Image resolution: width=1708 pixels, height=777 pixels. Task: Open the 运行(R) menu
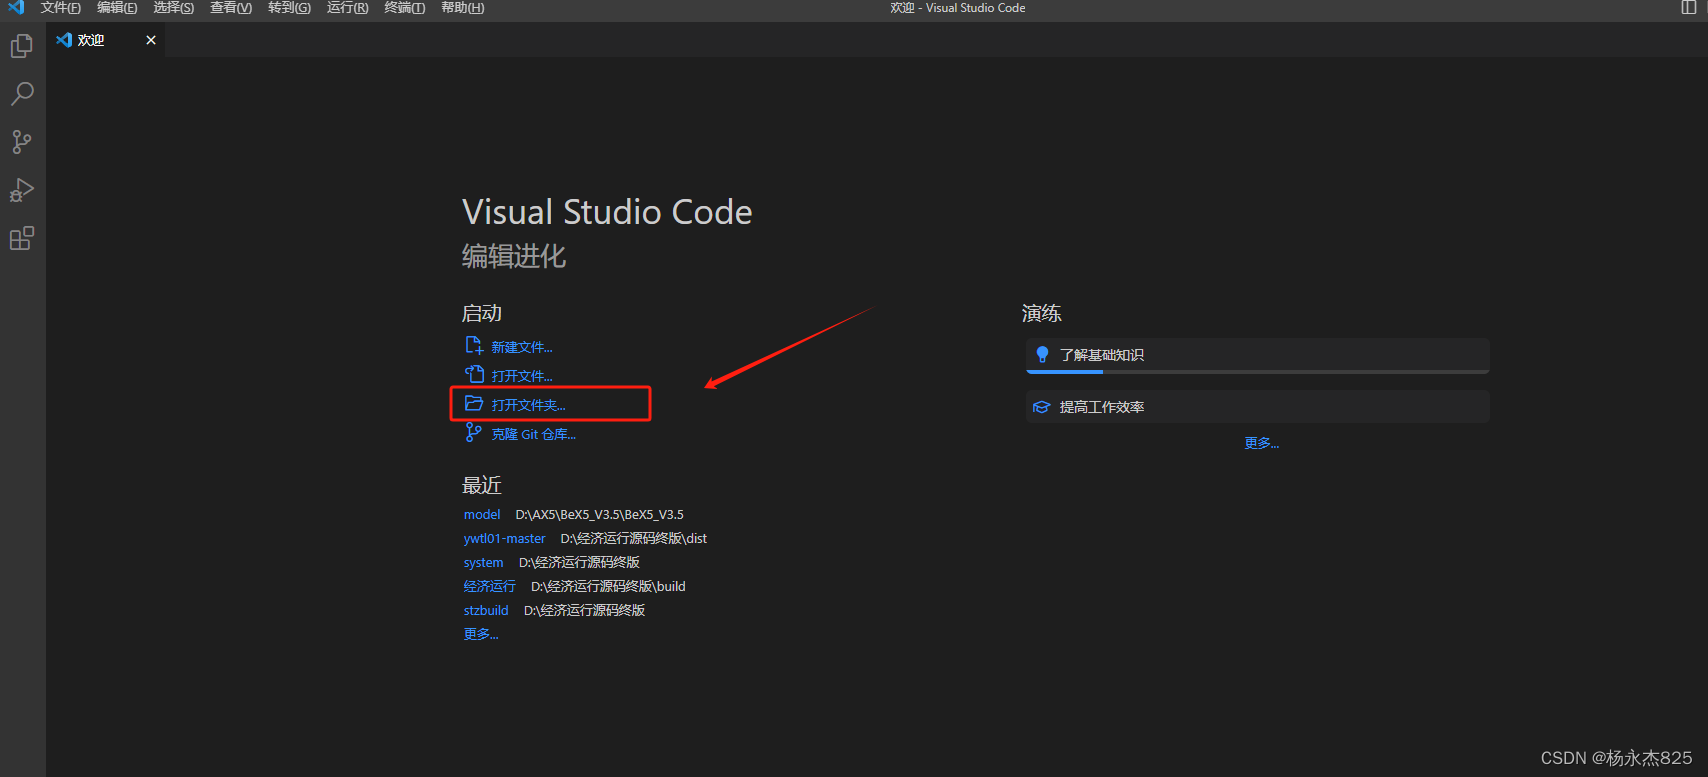pos(348,7)
